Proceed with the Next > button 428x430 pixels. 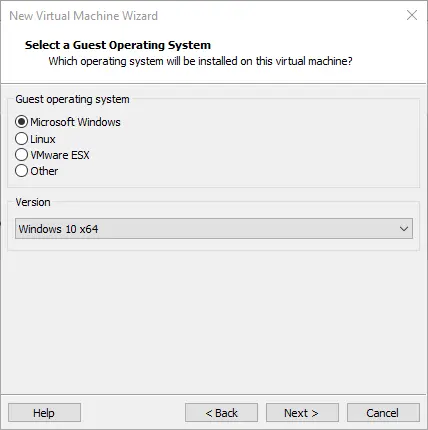coord(302,413)
